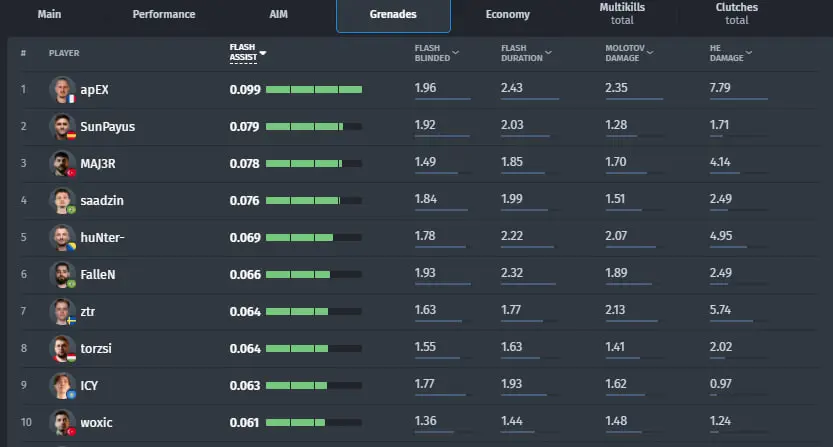Open the Clutches total tab
This screenshot has width=833, height=447.
pos(737,15)
